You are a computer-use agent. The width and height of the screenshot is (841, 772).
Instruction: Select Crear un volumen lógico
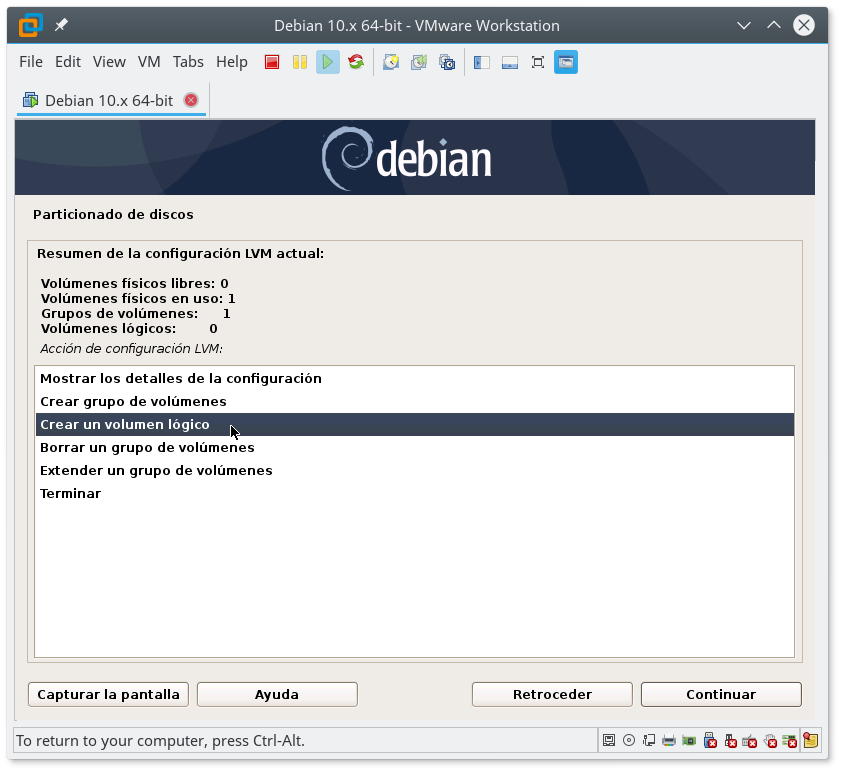click(x=415, y=425)
